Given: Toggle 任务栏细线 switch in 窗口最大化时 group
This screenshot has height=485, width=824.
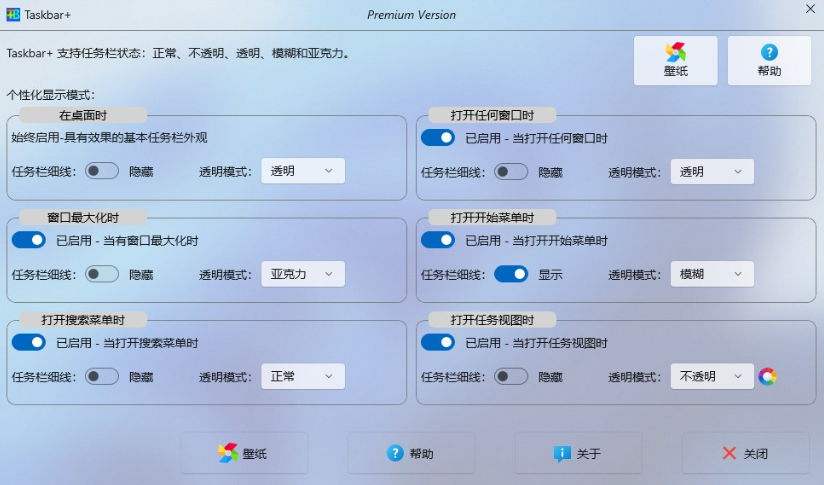Looking at the screenshot, I should click(x=102, y=274).
